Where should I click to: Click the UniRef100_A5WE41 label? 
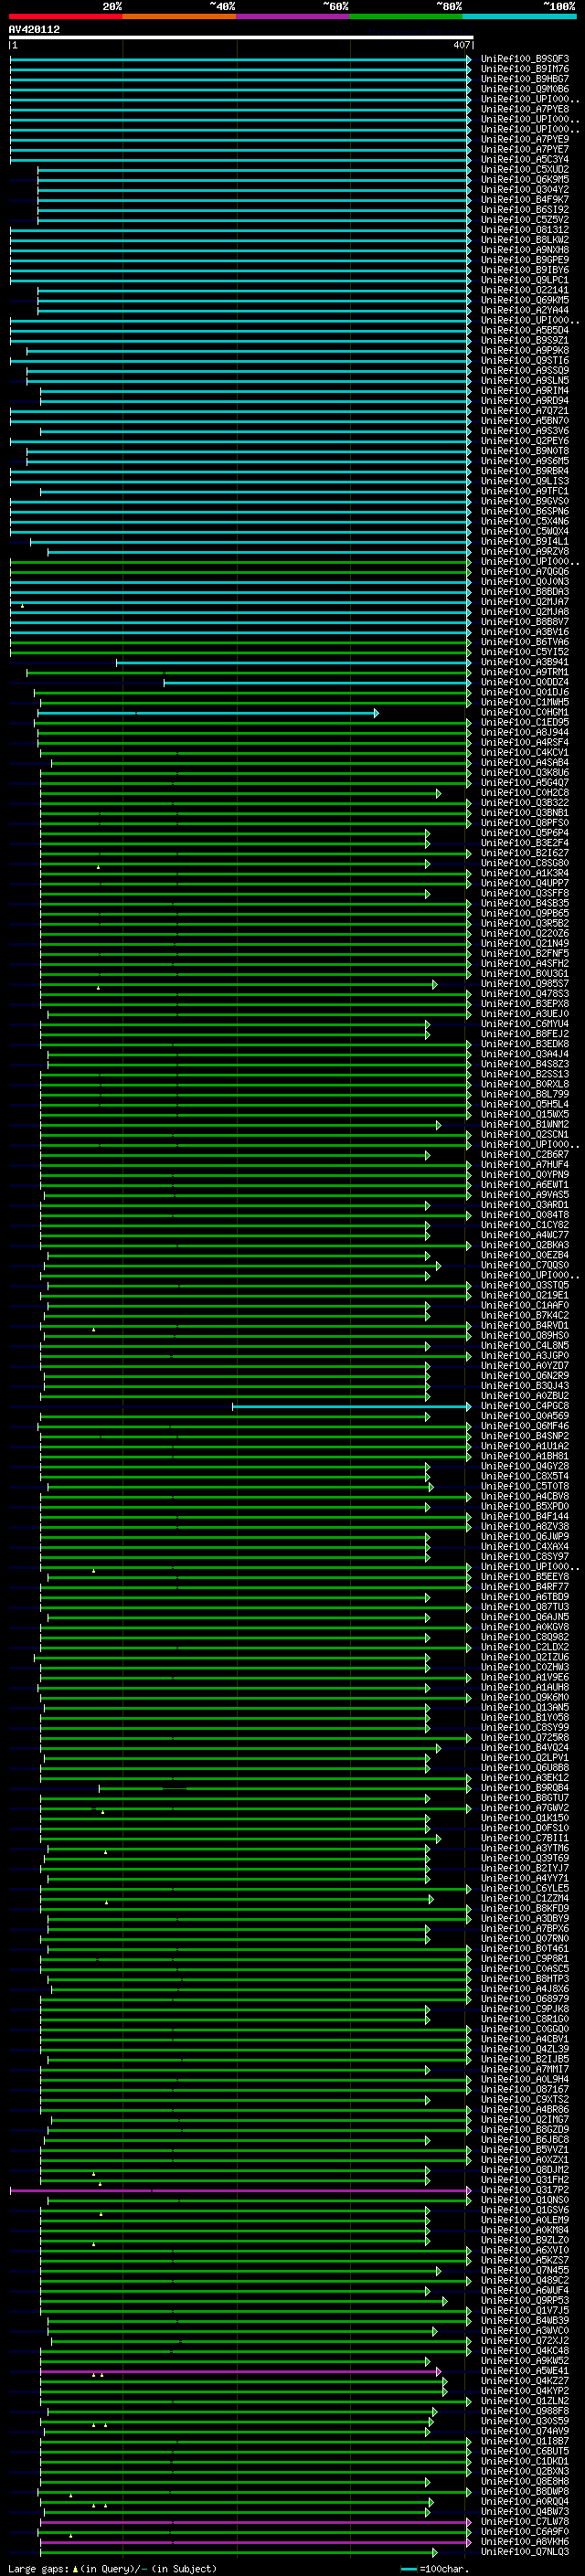click(x=524, y=2371)
